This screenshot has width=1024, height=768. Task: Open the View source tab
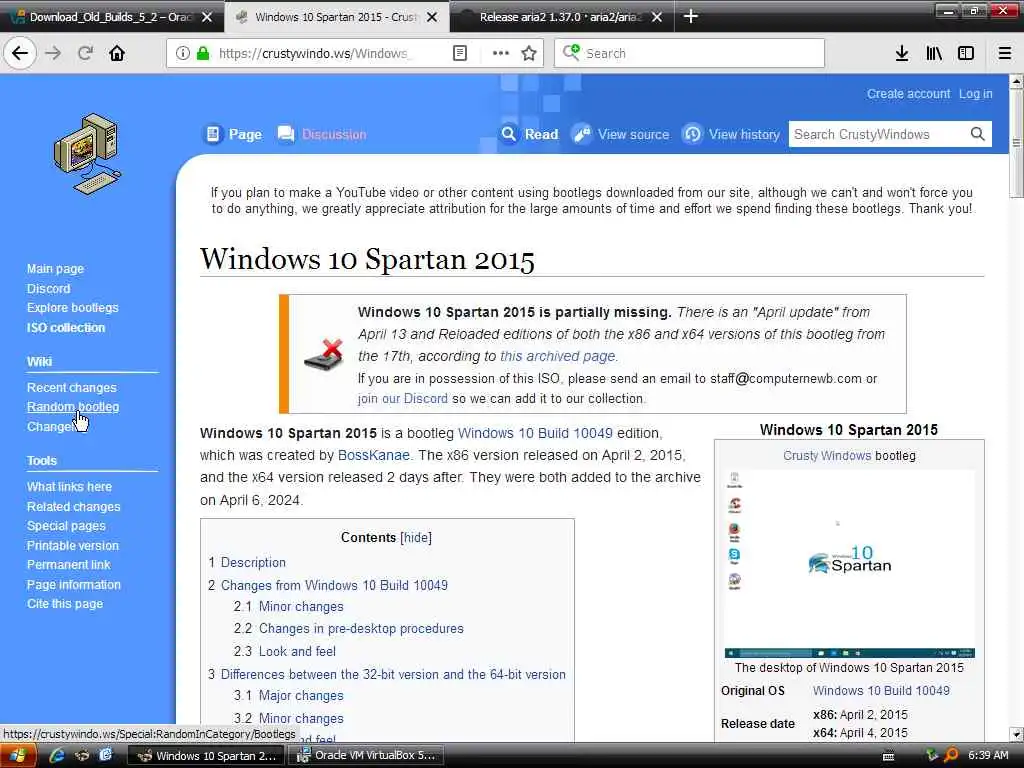(x=621, y=135)
